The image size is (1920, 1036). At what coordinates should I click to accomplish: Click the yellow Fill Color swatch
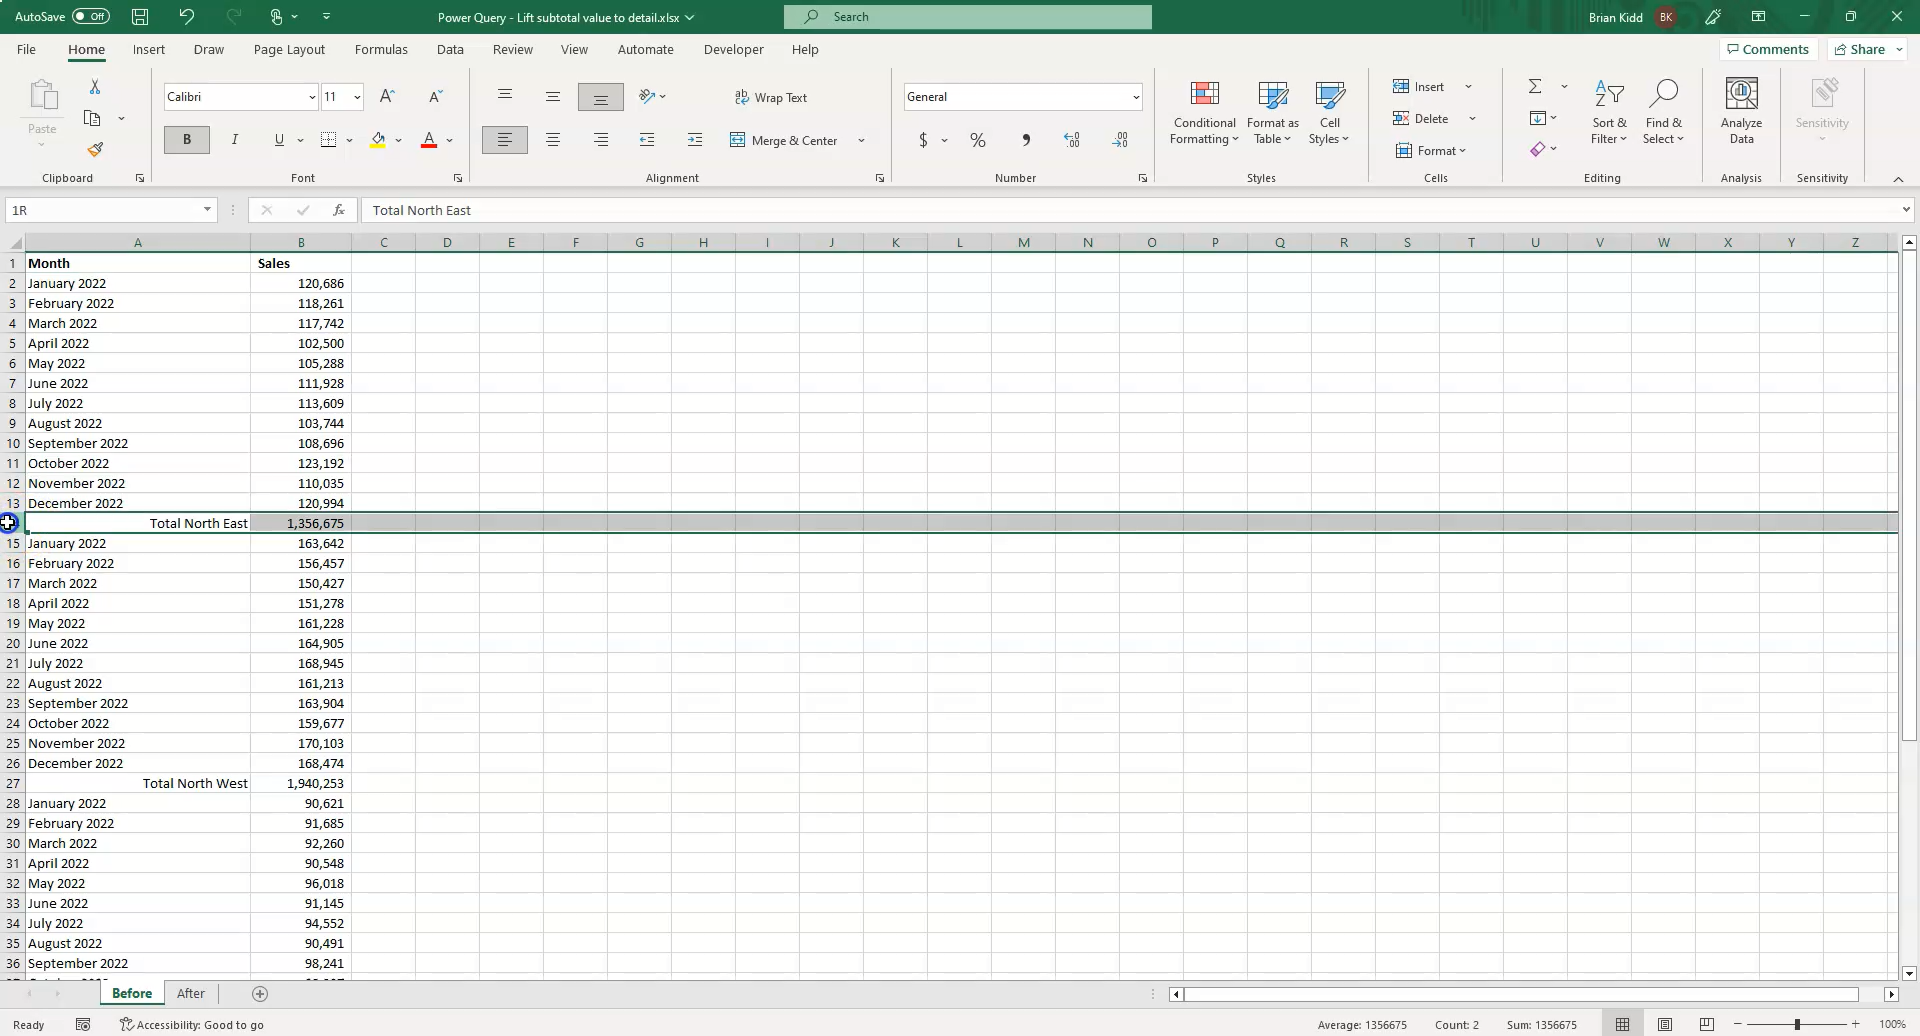(378, 141)
